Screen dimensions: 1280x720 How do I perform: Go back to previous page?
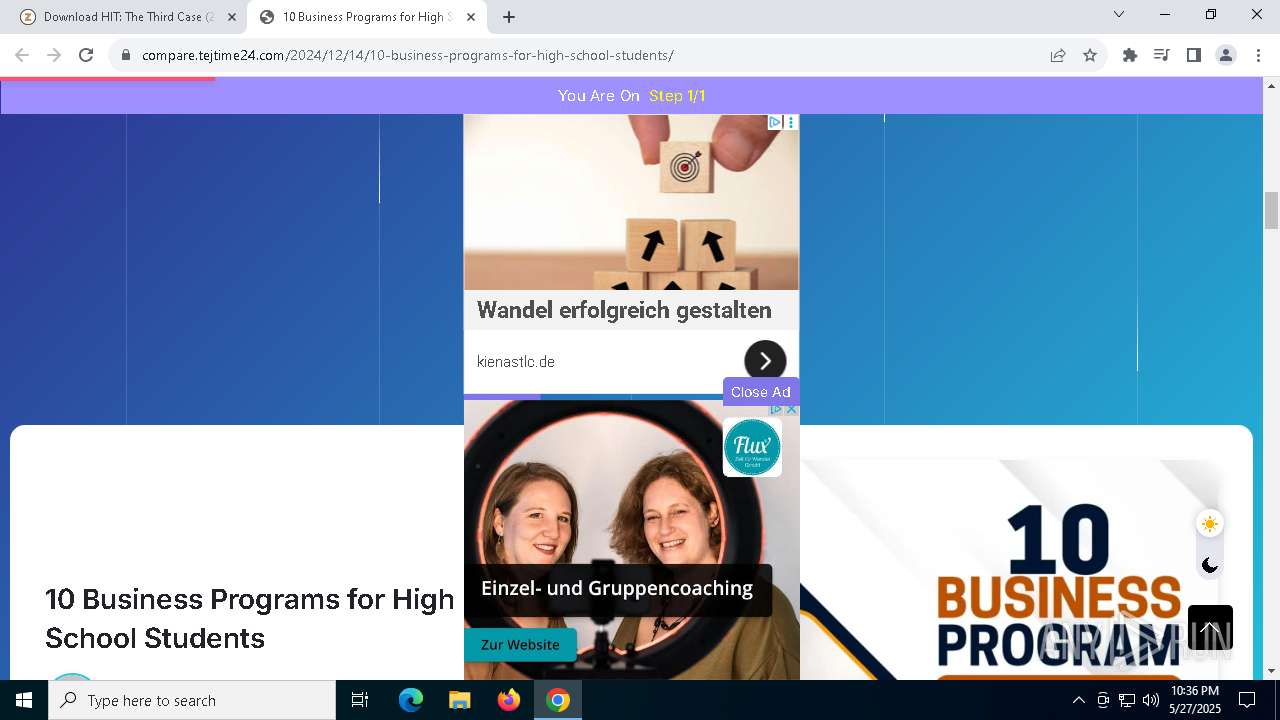pos(22,55)
